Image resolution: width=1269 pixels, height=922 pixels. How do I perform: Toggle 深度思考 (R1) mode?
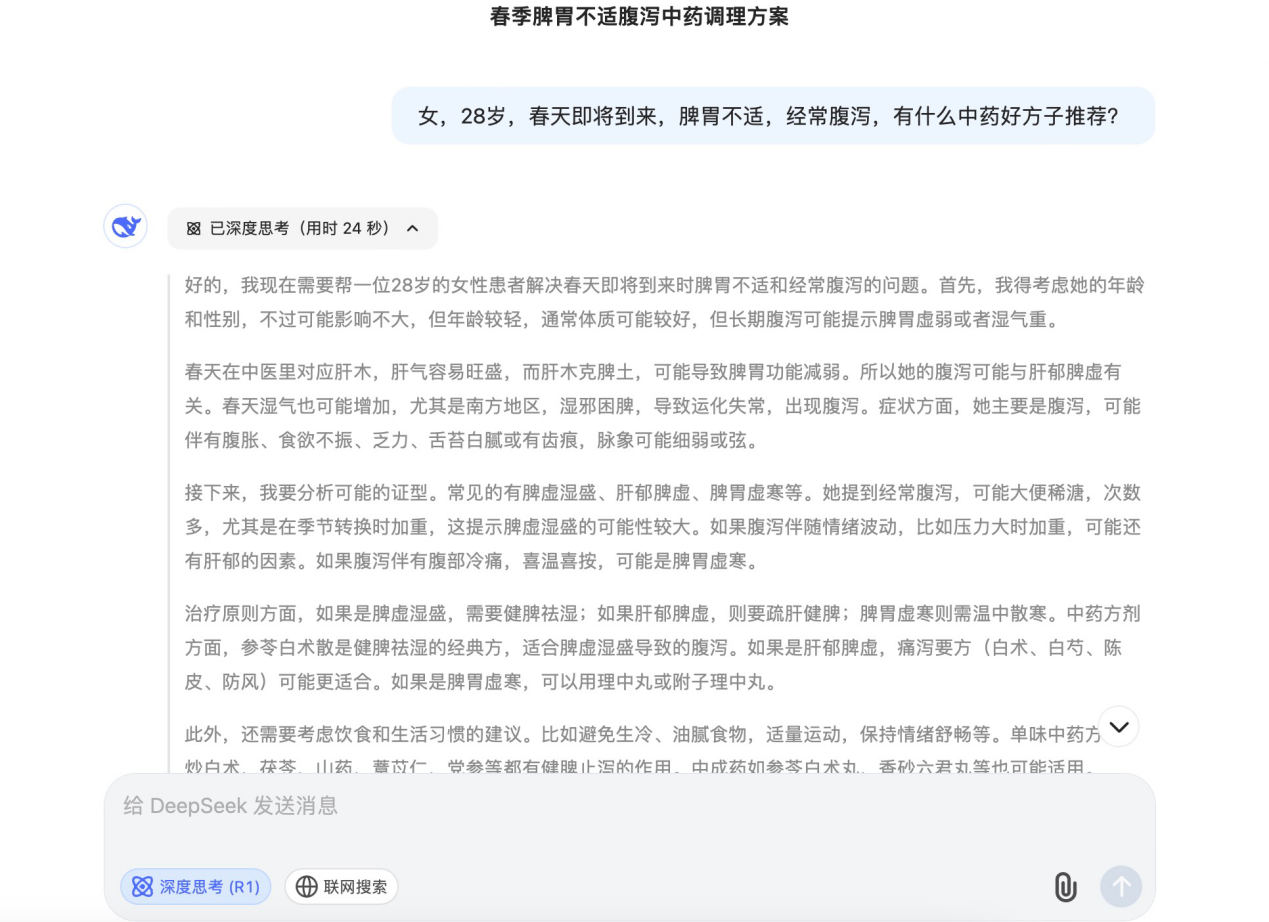[x=196, y=887]
